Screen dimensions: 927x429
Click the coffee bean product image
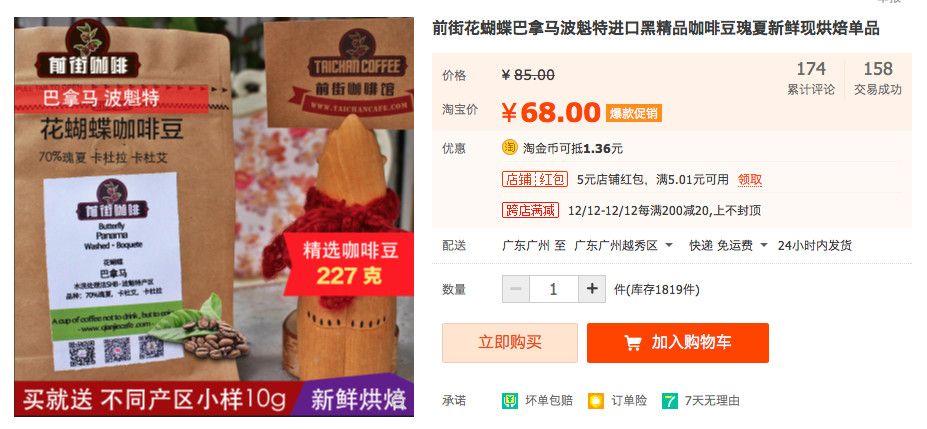pyautogui.click(x=214, y=217)
